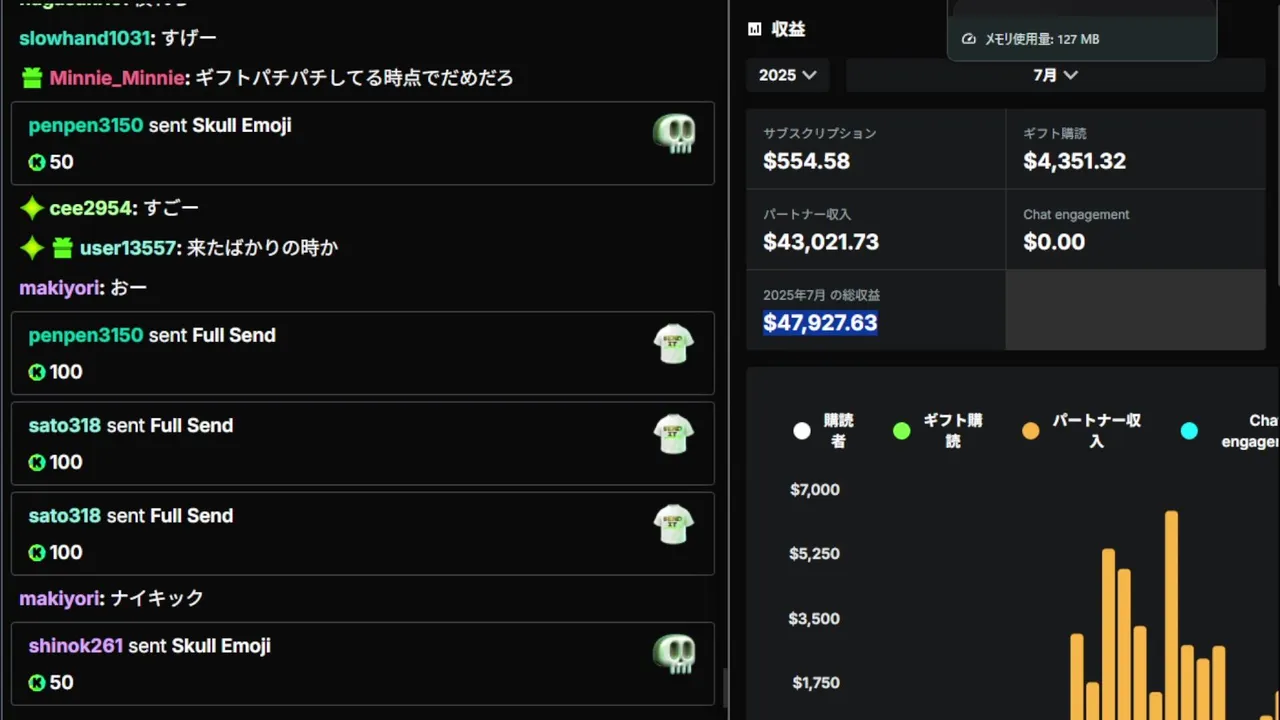The height and width of the screenshot is (720, 1280).
Task: Click the chat scrollbar thumb
Action: coord(725,687)
